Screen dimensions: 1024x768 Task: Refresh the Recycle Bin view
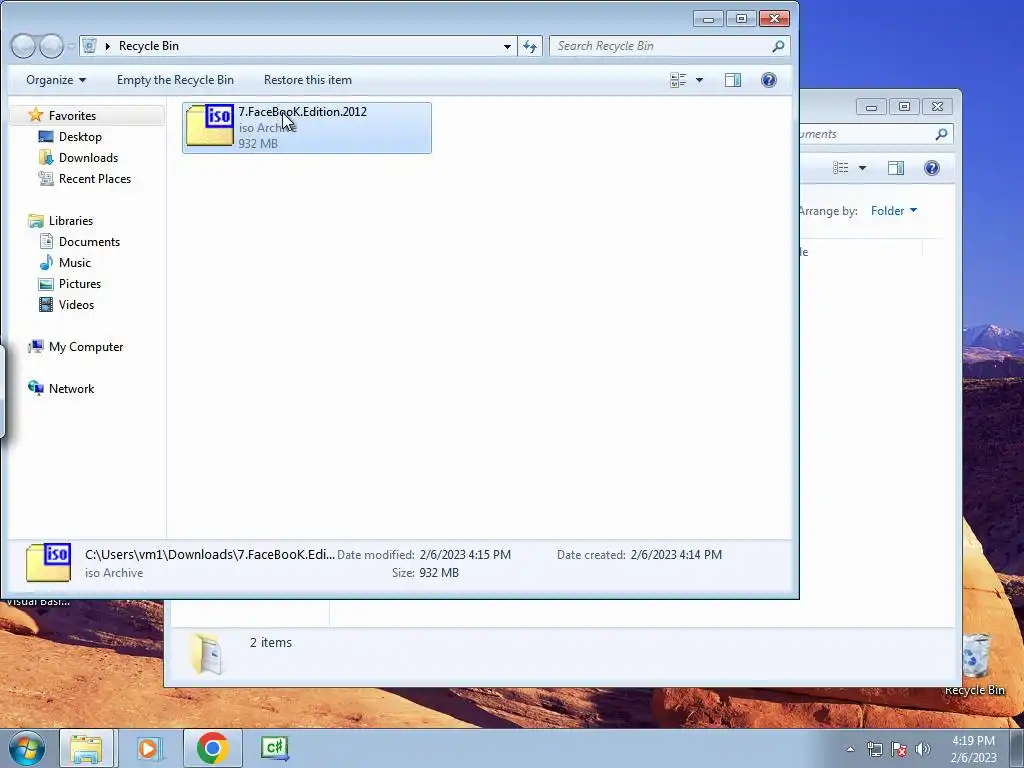click(530, 46)
